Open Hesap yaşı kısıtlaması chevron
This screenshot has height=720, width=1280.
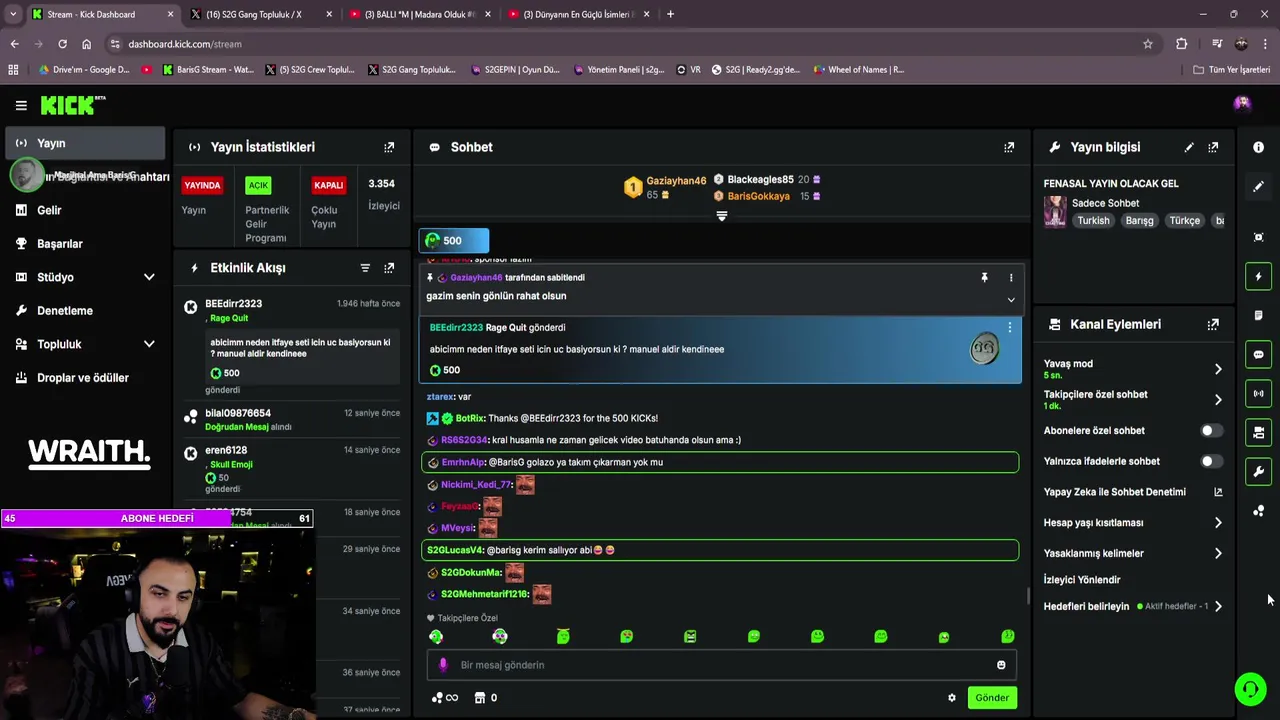click(1218, 522)
